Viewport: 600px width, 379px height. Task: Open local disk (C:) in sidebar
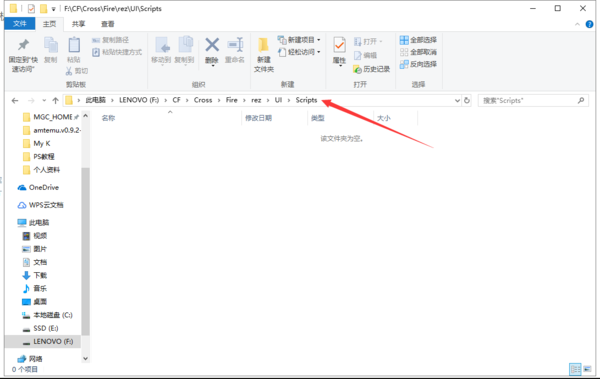click(x=47, y=315)
